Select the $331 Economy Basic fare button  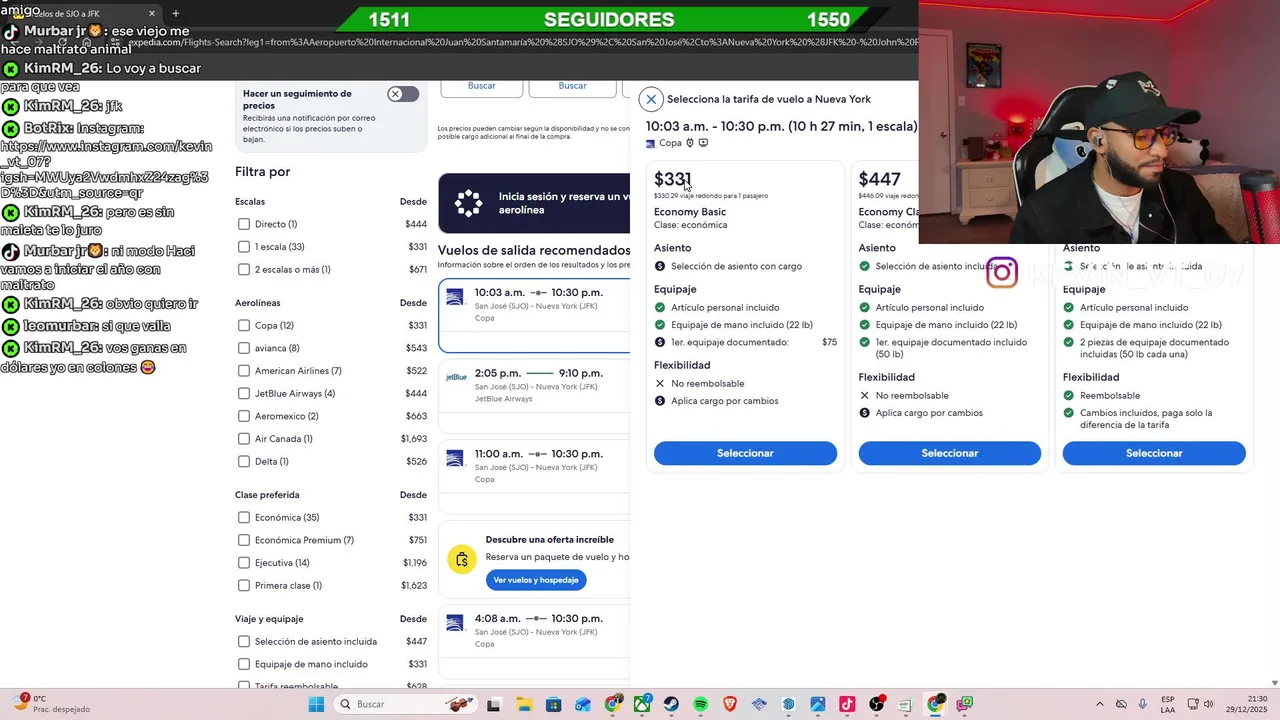click(x=745, y=453)
